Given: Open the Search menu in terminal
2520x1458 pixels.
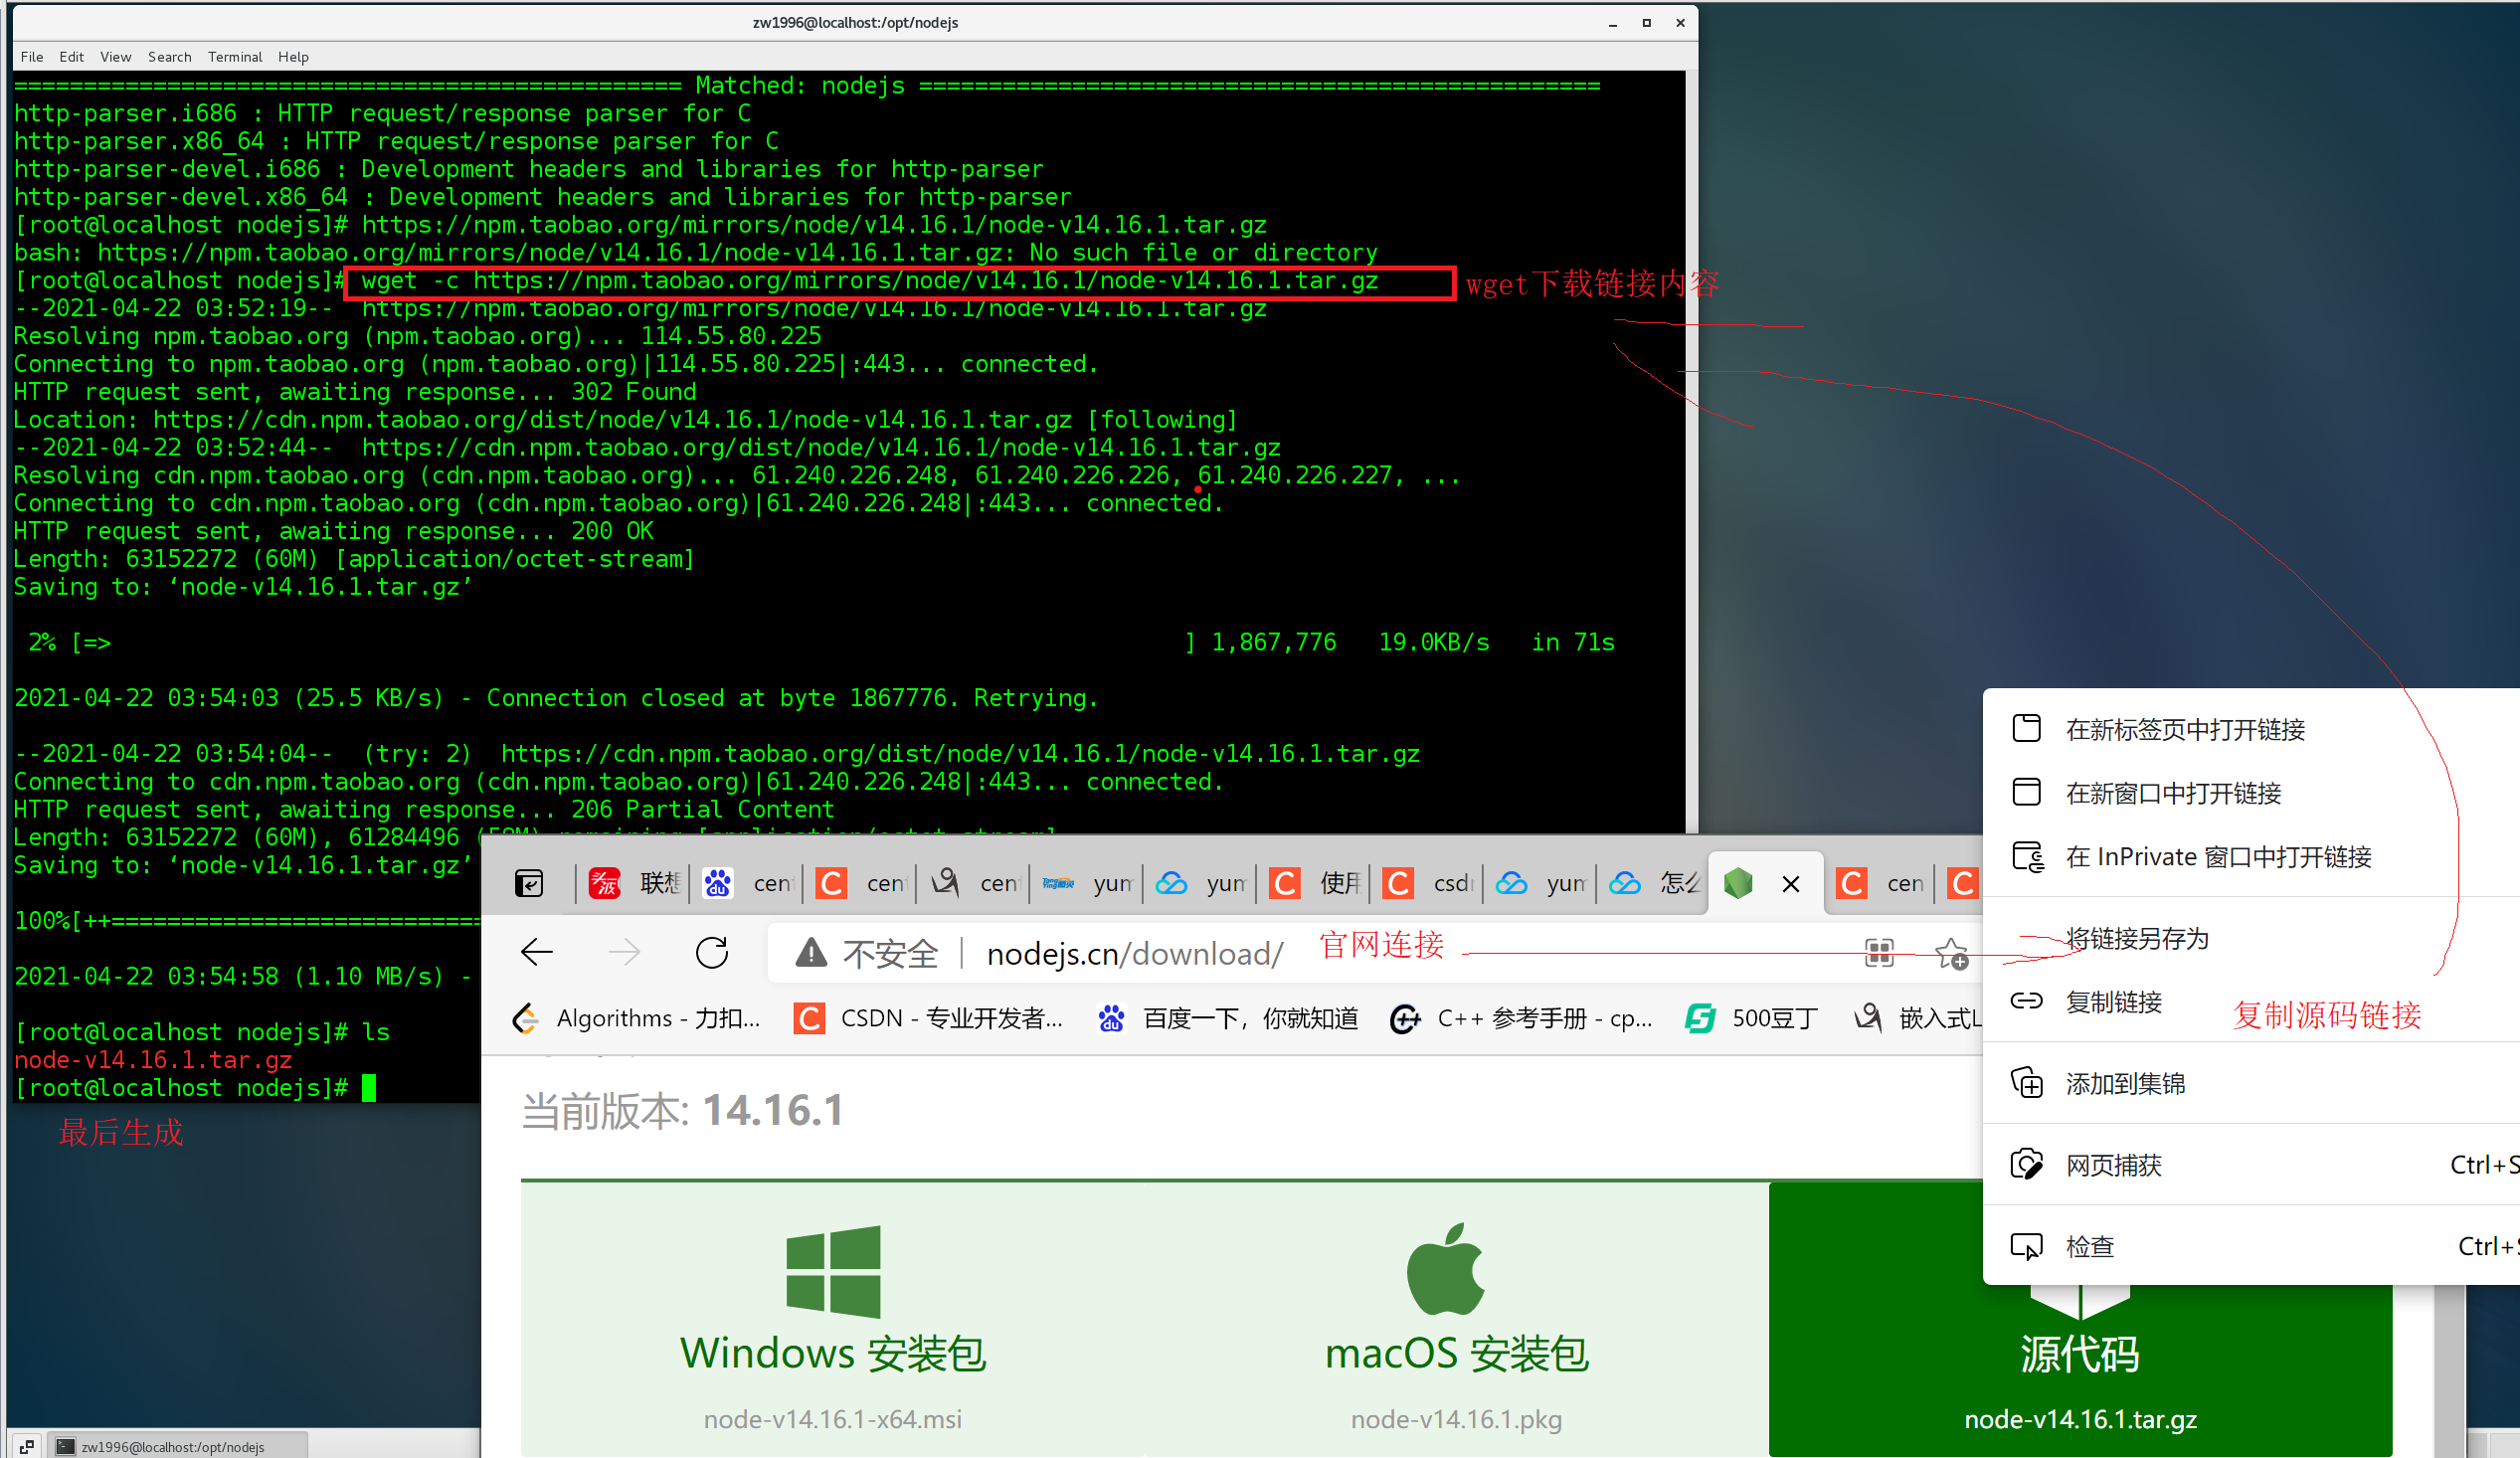Looking at the screenshot, I should (169, 57).
